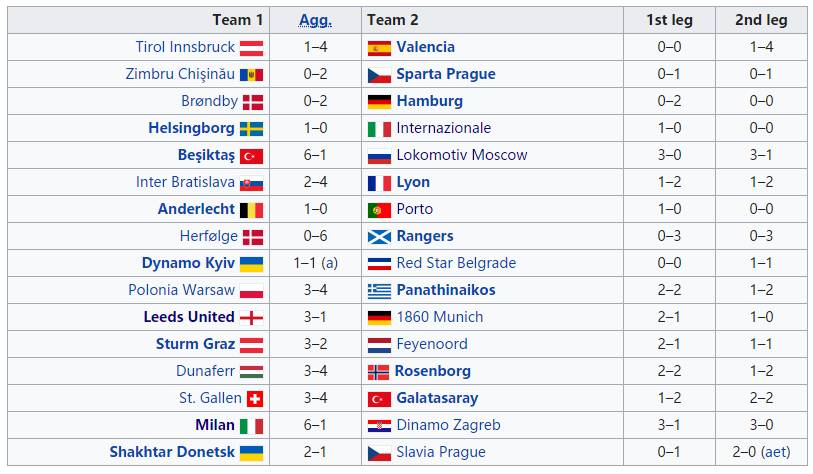Click the Croatian flag next to Dinamo Zagreb

point(379,425)
